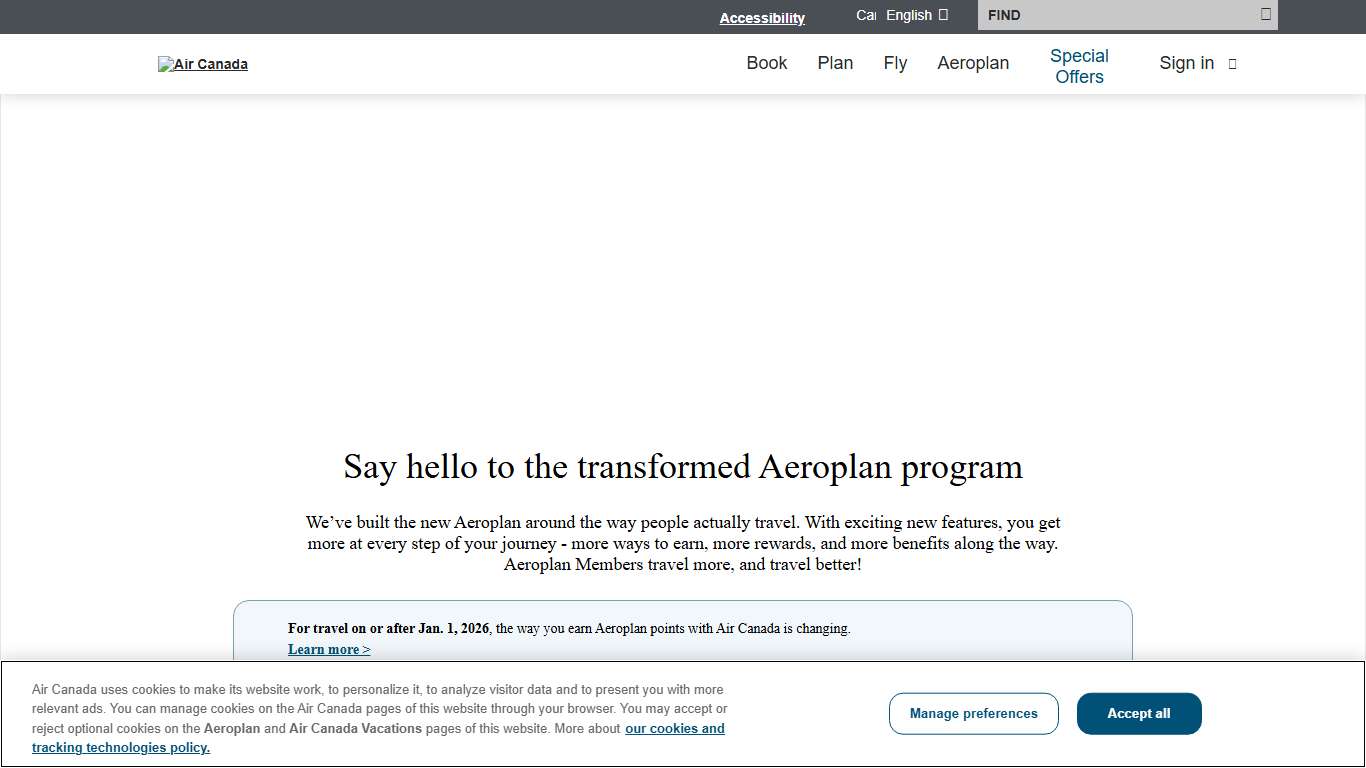1366x768 pixels.
Task: Open the Book menu
Action: point(766,63)
